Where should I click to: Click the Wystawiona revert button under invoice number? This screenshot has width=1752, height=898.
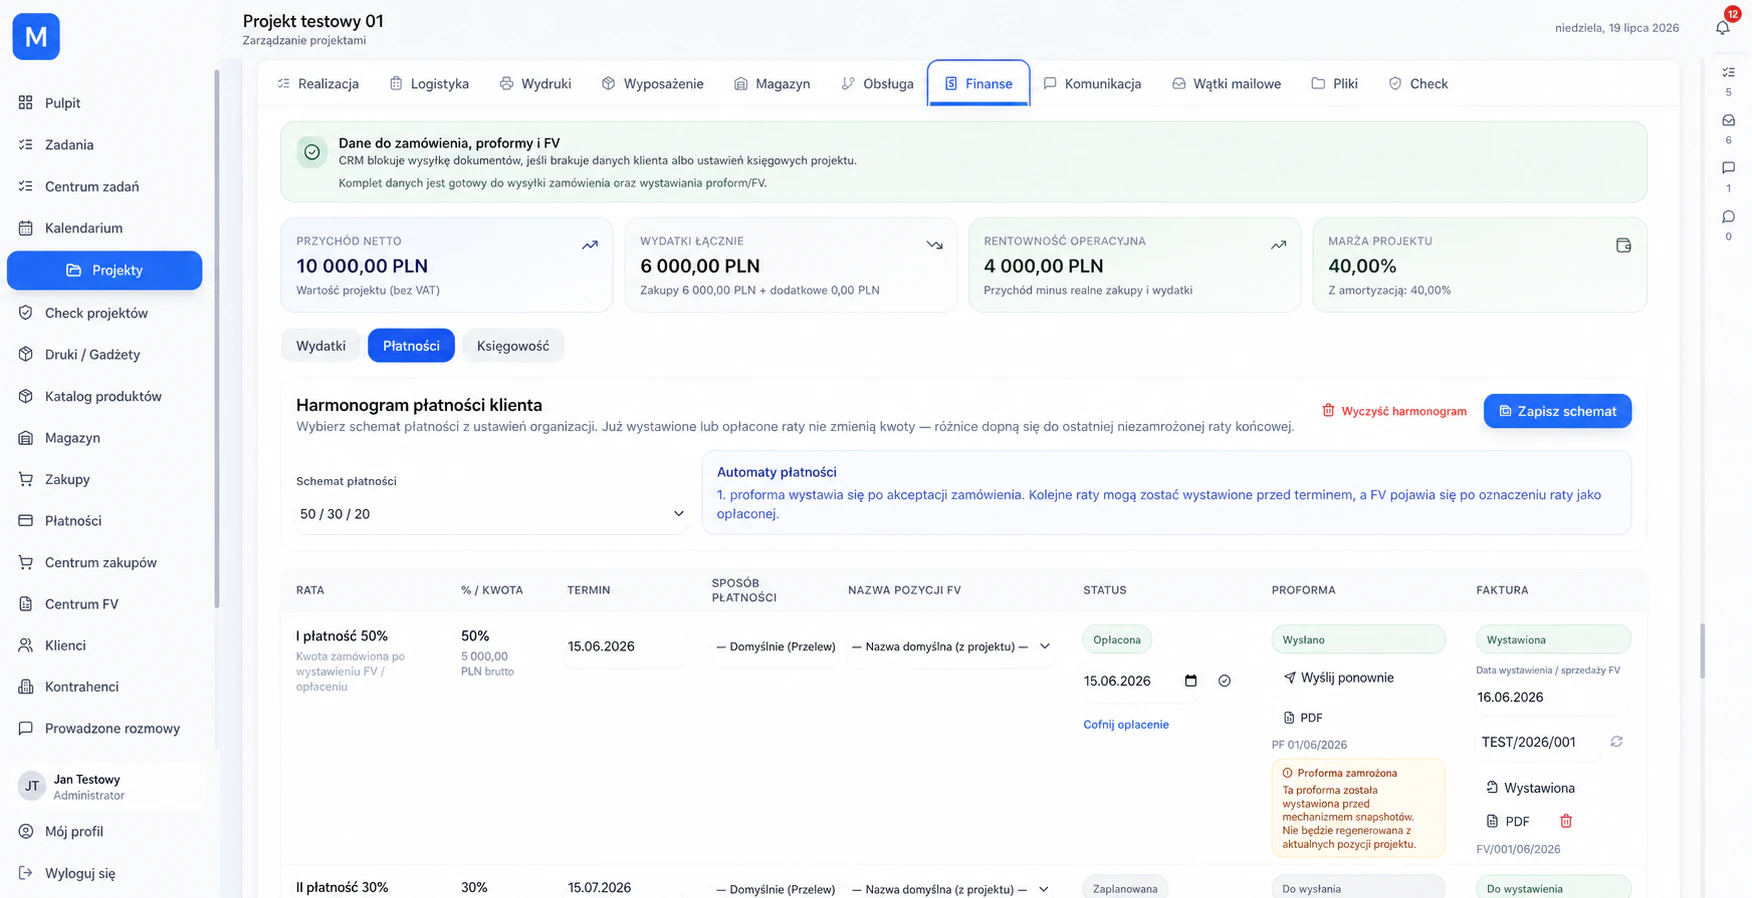click(1530, 788)
